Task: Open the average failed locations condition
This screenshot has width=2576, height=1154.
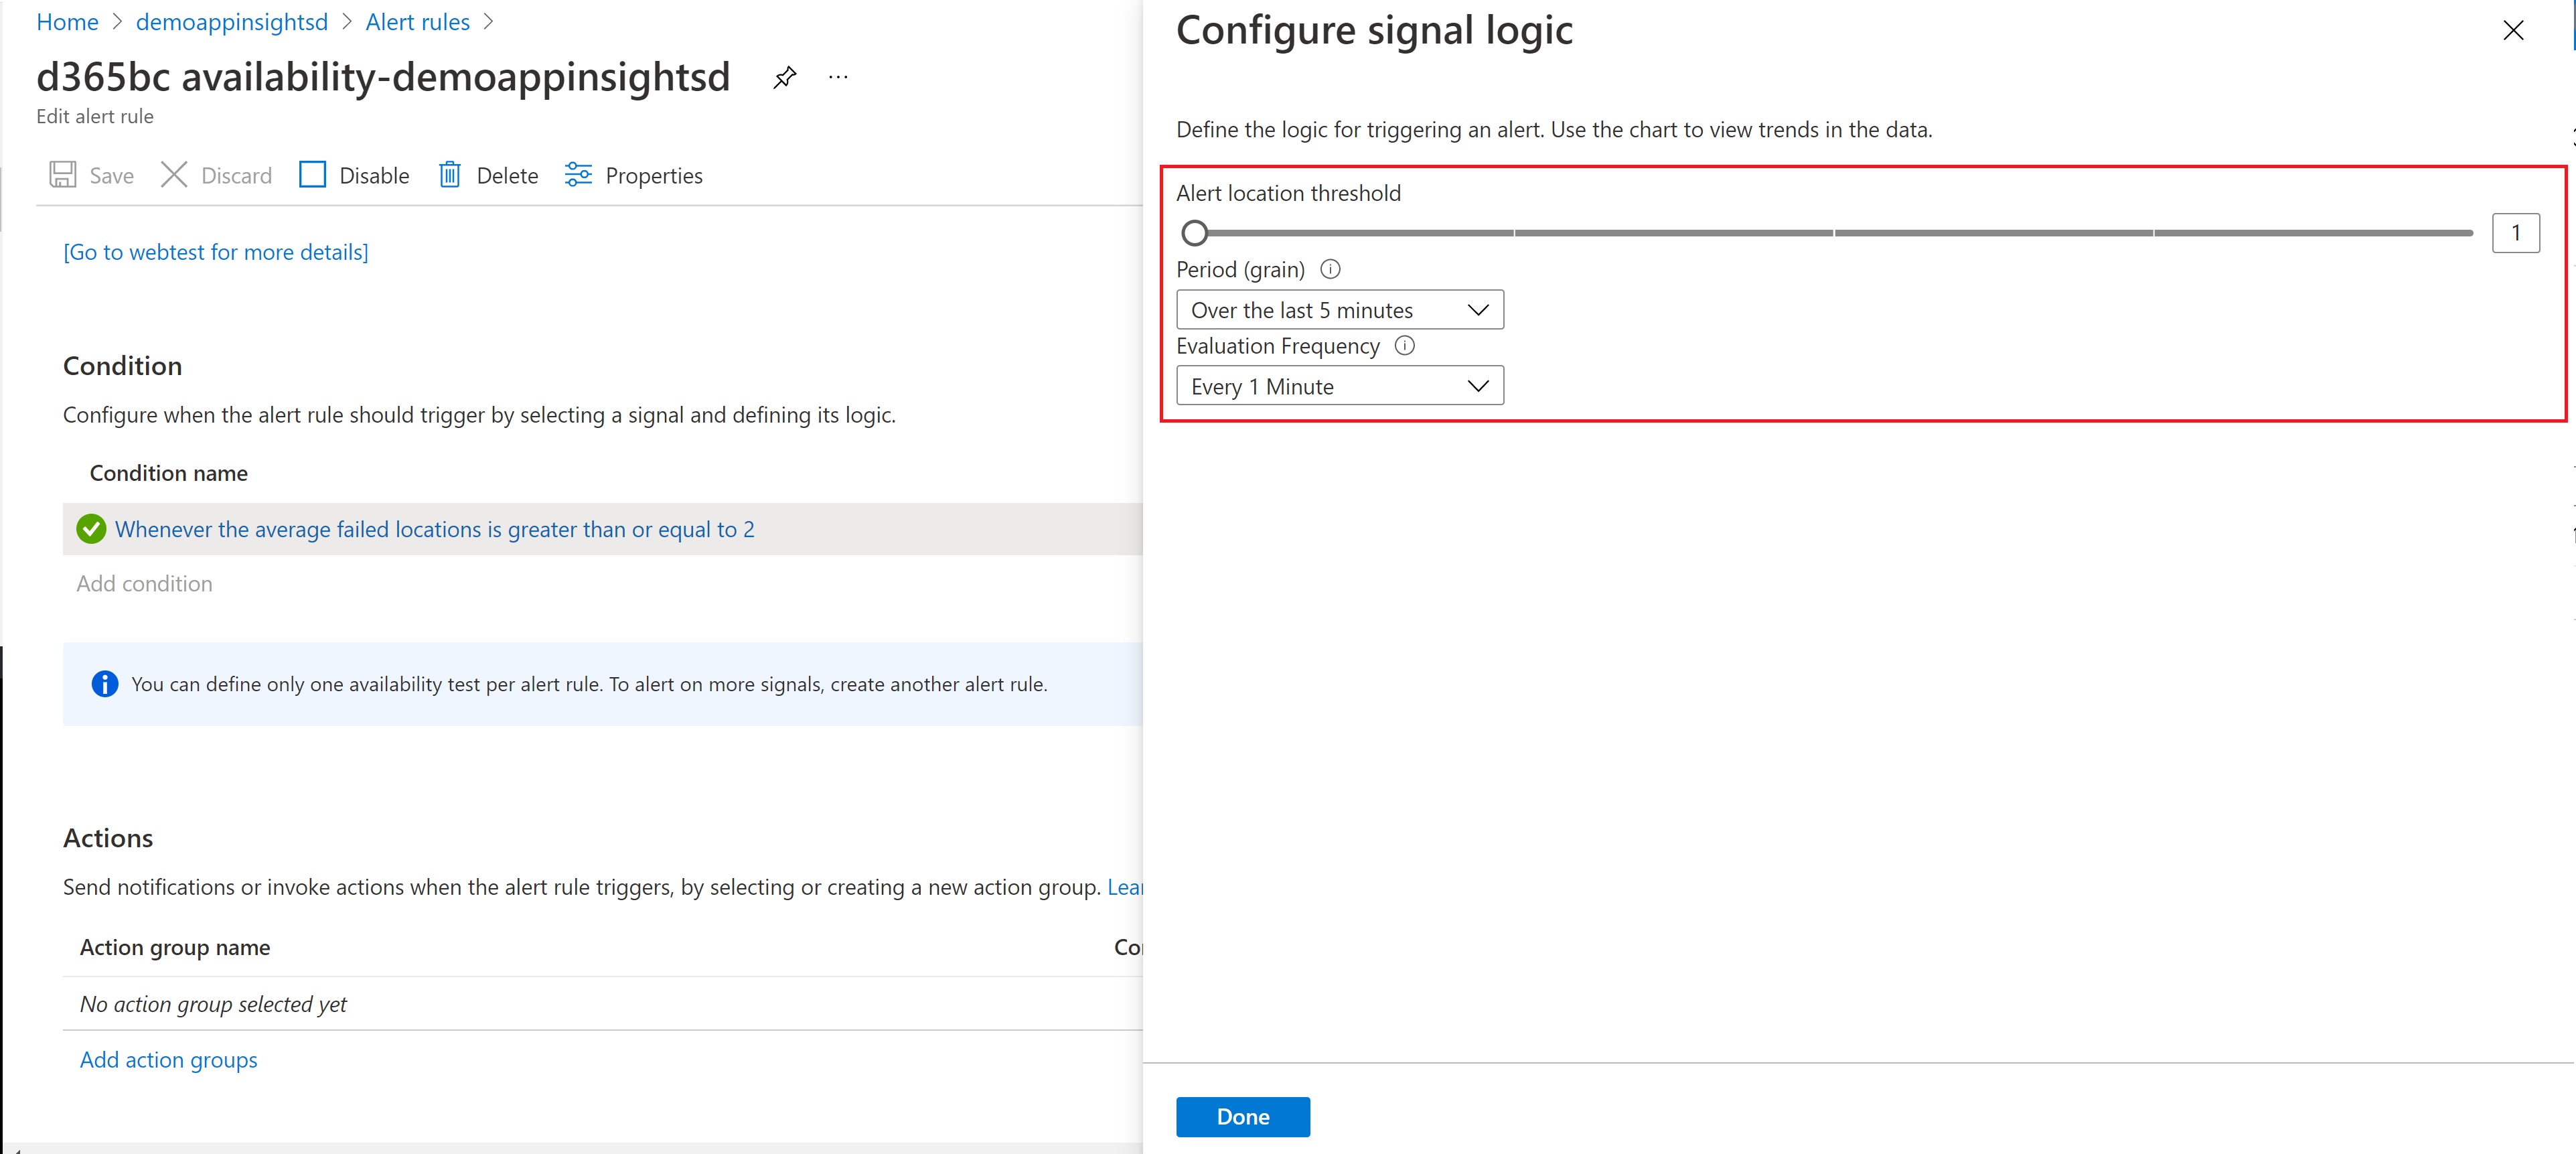Action: (x=434, y=529)
